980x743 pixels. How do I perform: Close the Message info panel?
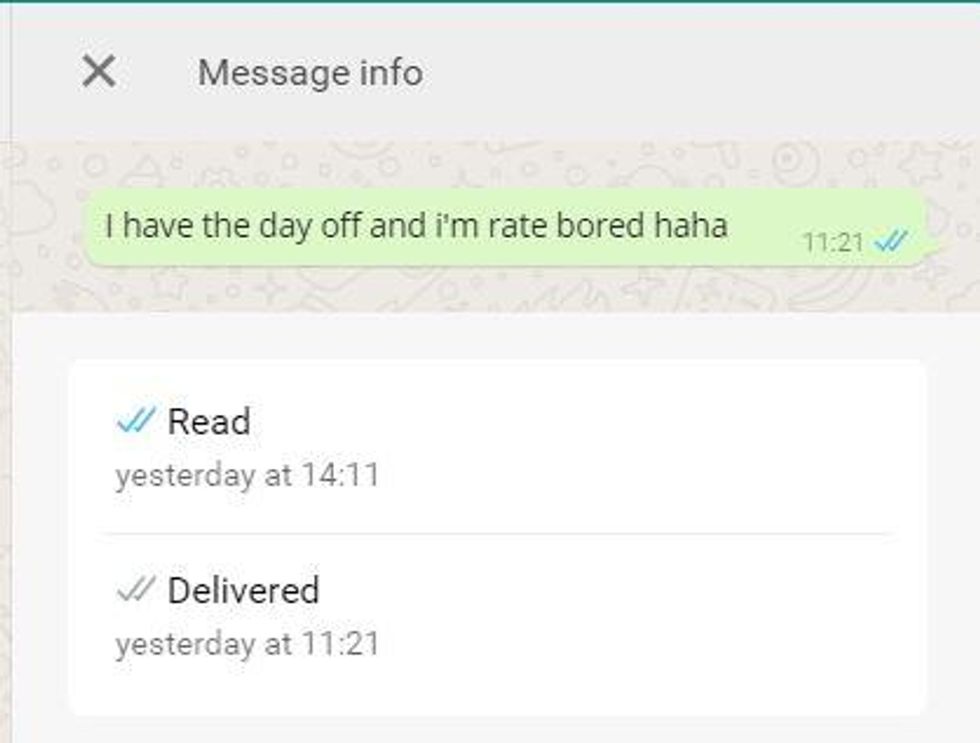click(x=99, y=71)
